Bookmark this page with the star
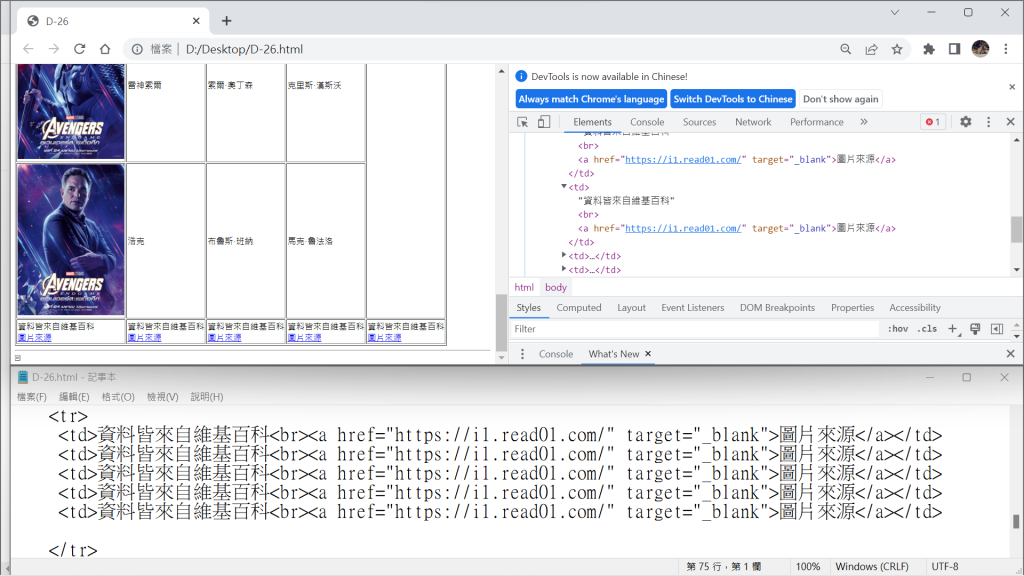The width and height of the screenshot is (1024, 576). 897,49
